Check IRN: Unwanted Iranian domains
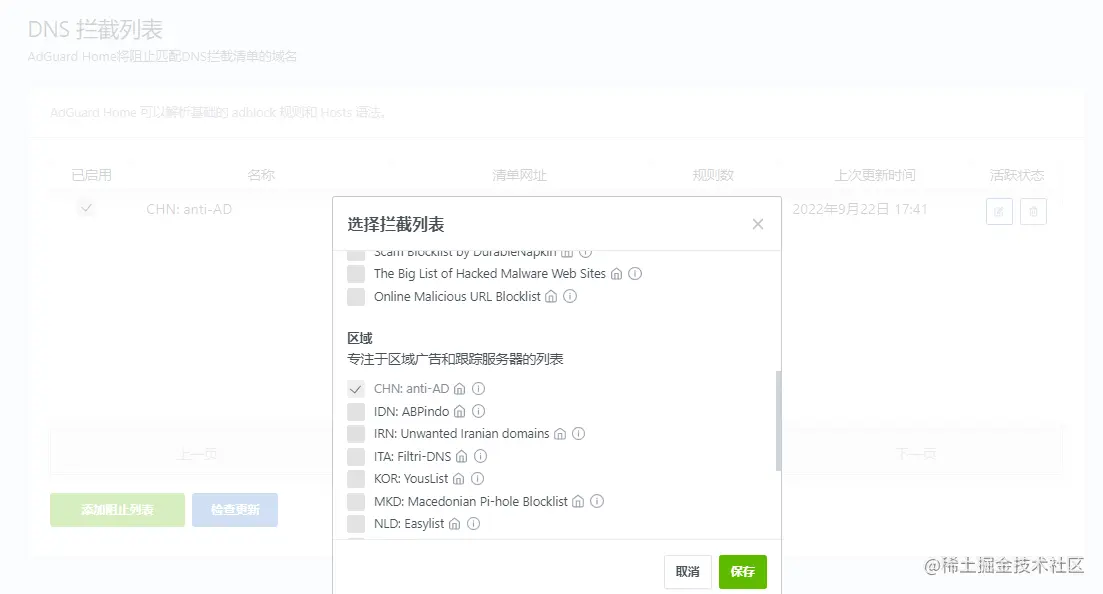 coord(356,434)
